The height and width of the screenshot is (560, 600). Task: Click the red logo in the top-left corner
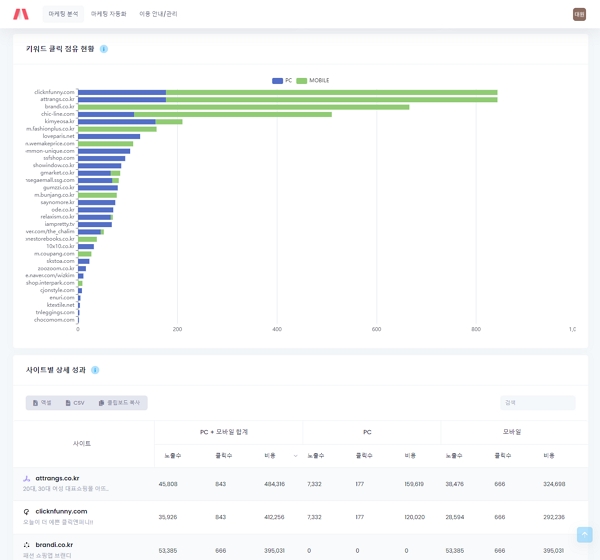21,14
